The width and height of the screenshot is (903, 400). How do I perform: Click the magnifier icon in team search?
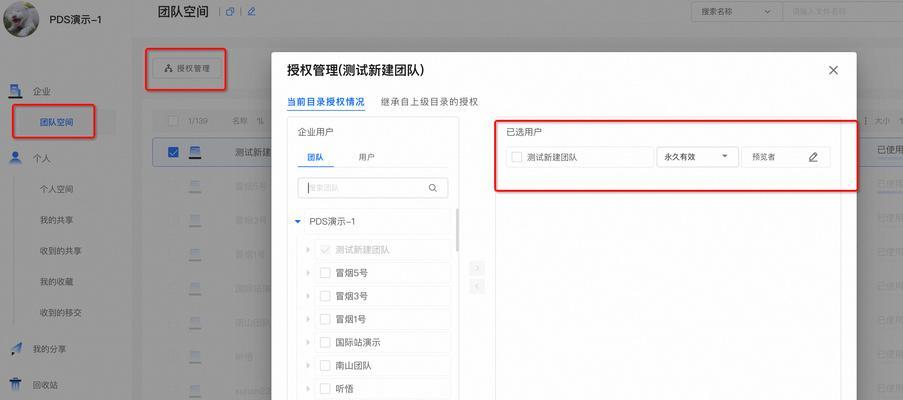[432, 188]
